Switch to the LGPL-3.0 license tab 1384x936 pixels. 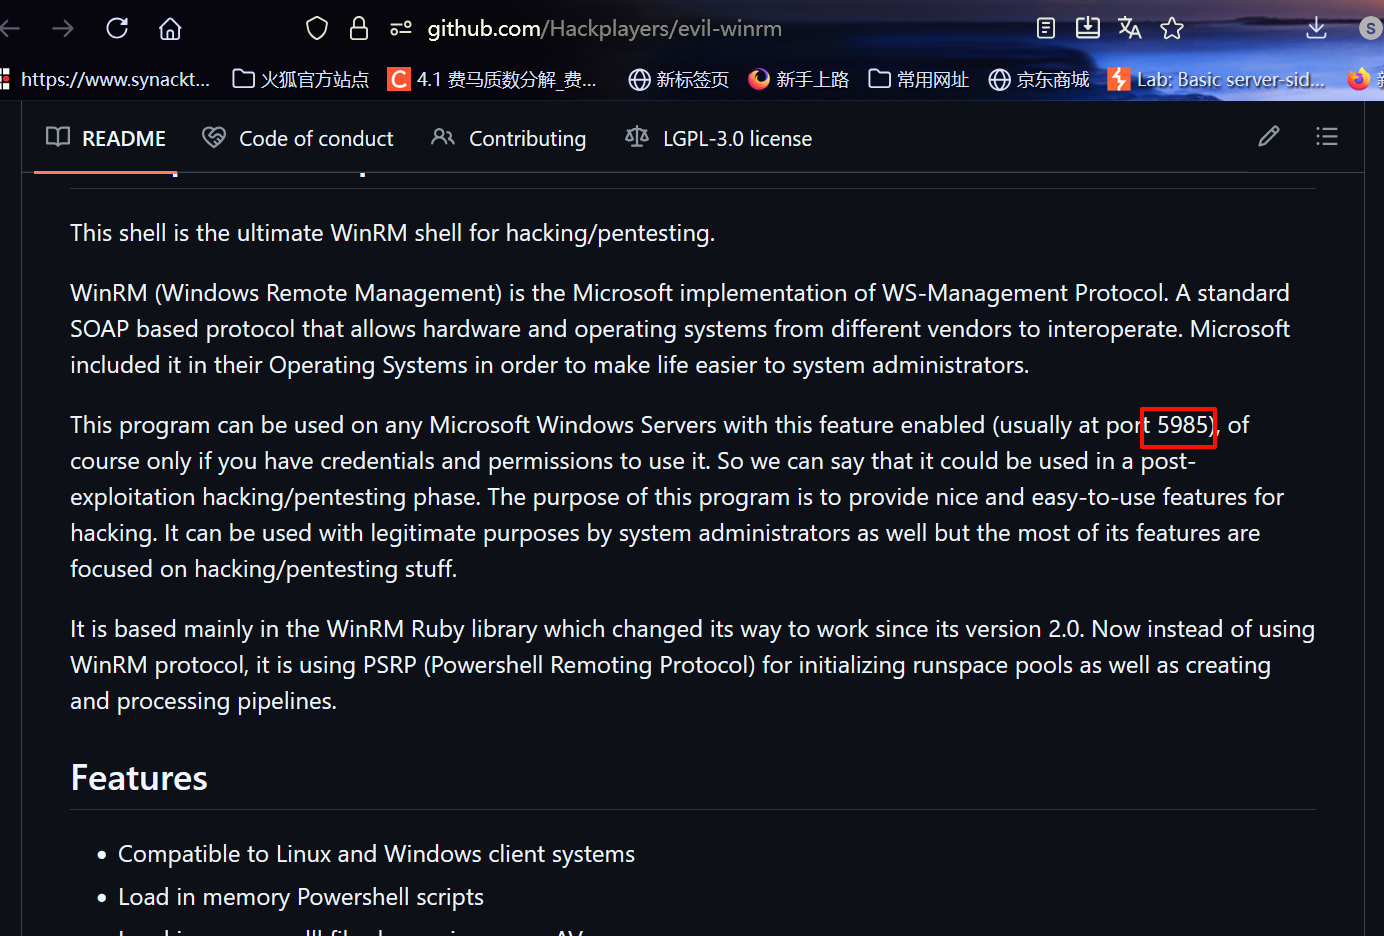click(718, 138)
